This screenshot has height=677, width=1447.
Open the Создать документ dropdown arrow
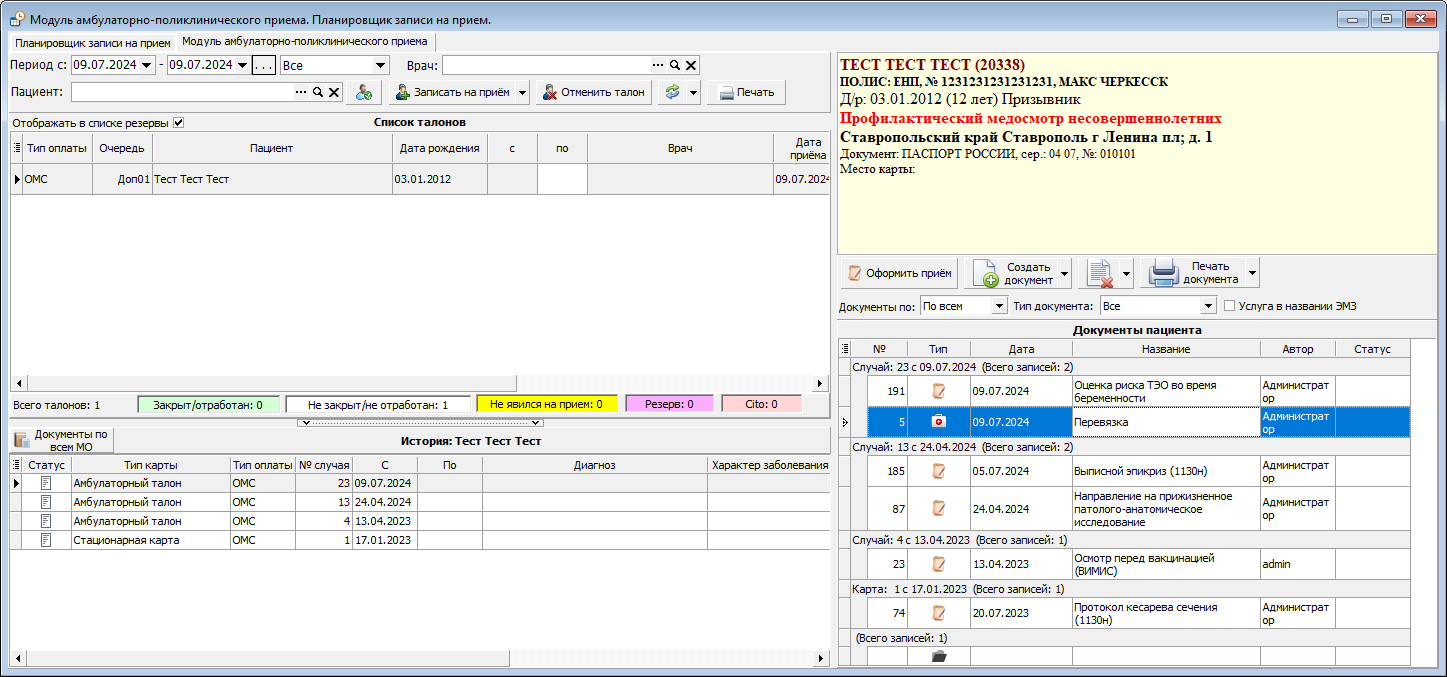(x=1064, y=273)
